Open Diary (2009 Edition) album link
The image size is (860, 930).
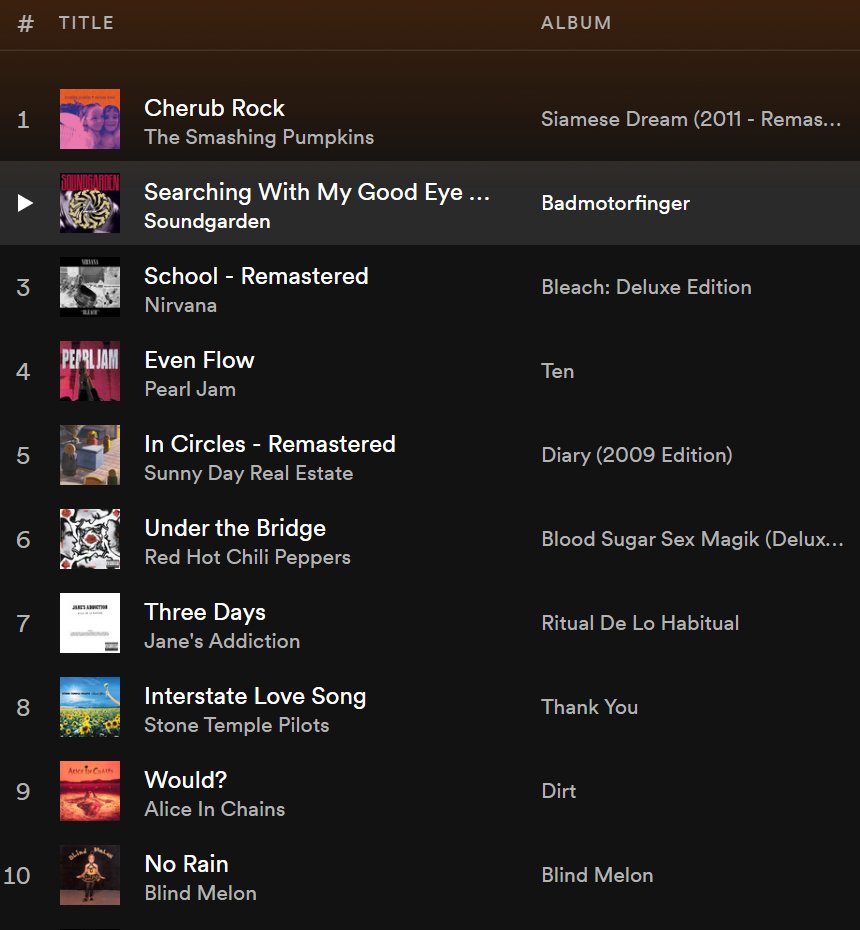coord(637,455)
